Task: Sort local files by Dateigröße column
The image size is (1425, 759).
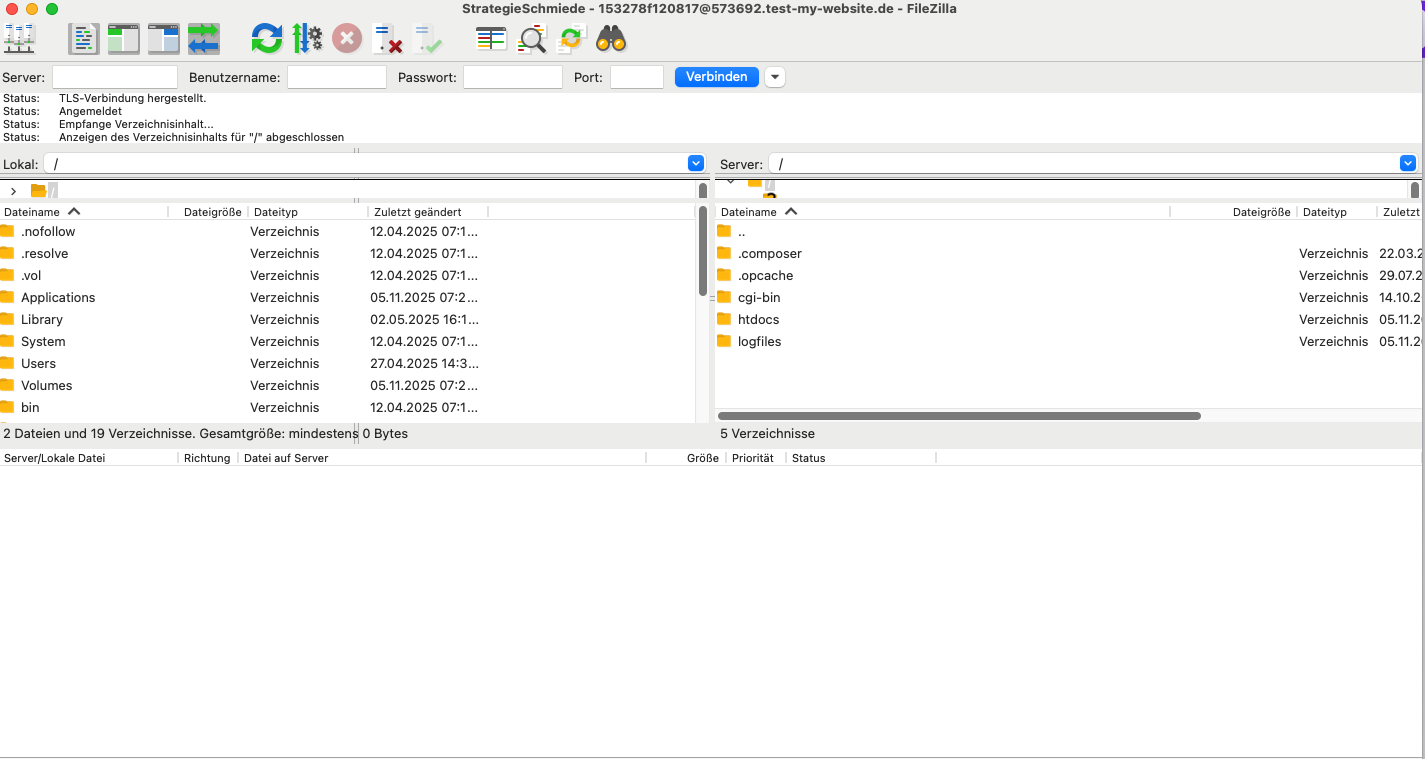Action: (x=212, y=212)
